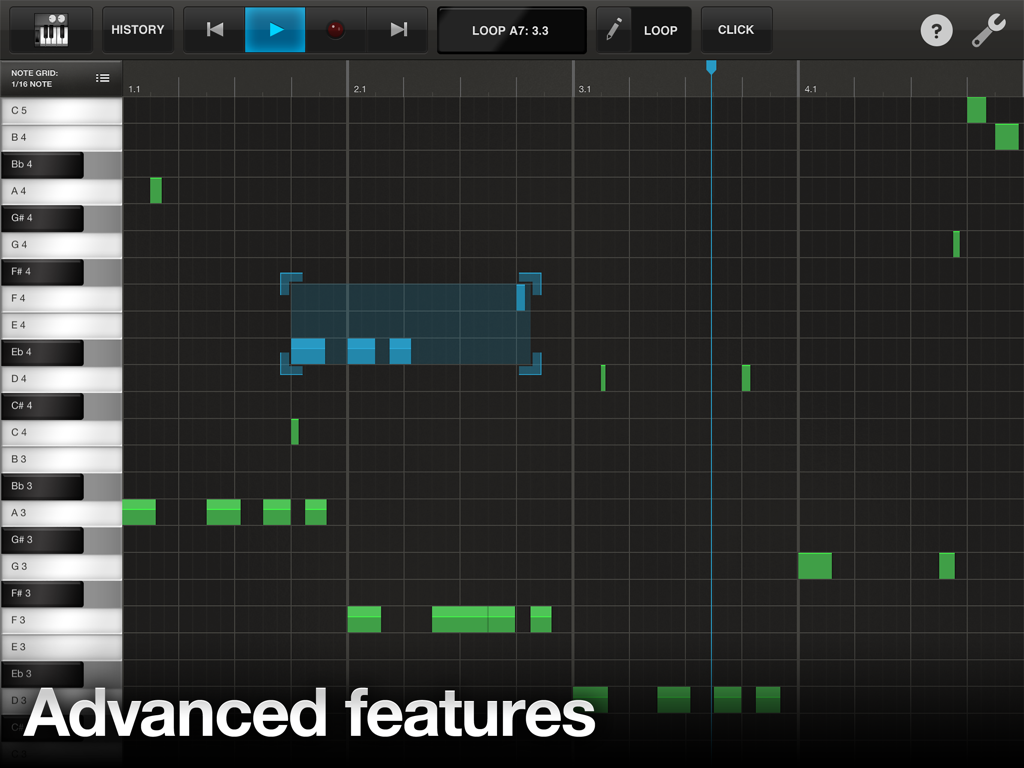Image resolution: width=1024 pixels, height=768 pixels.
Task: Open the LOOP A7: 3.3 selector
Action: coord(511,29)
